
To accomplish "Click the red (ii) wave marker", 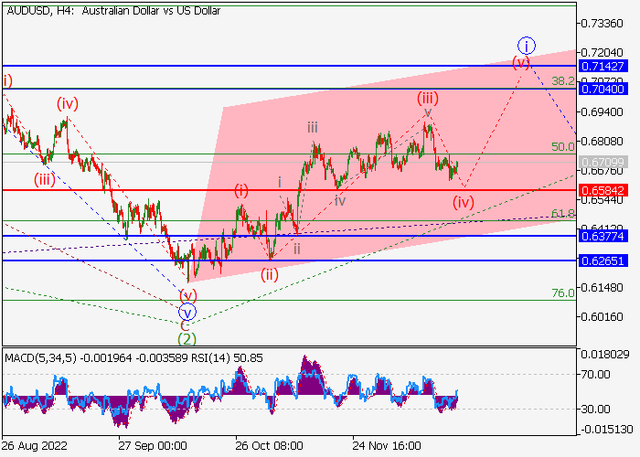I will click(x=270, y=275).
